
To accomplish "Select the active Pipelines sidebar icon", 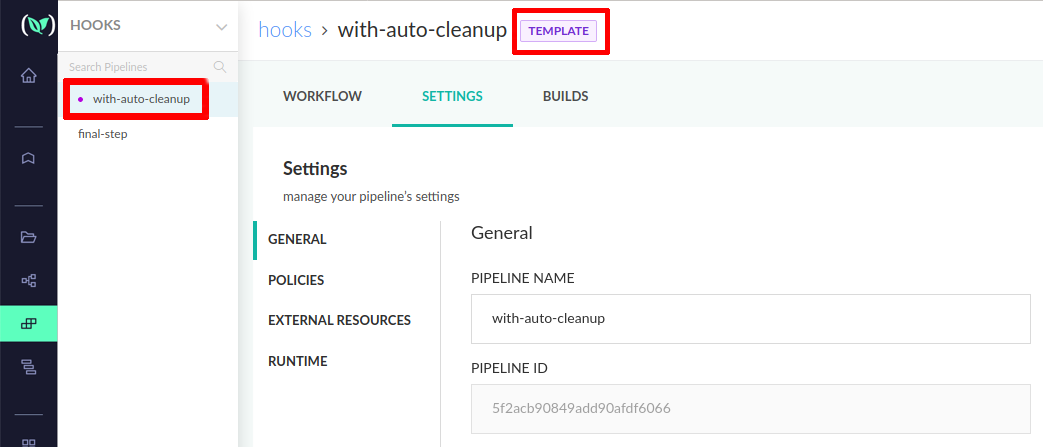I will (28, 323).
